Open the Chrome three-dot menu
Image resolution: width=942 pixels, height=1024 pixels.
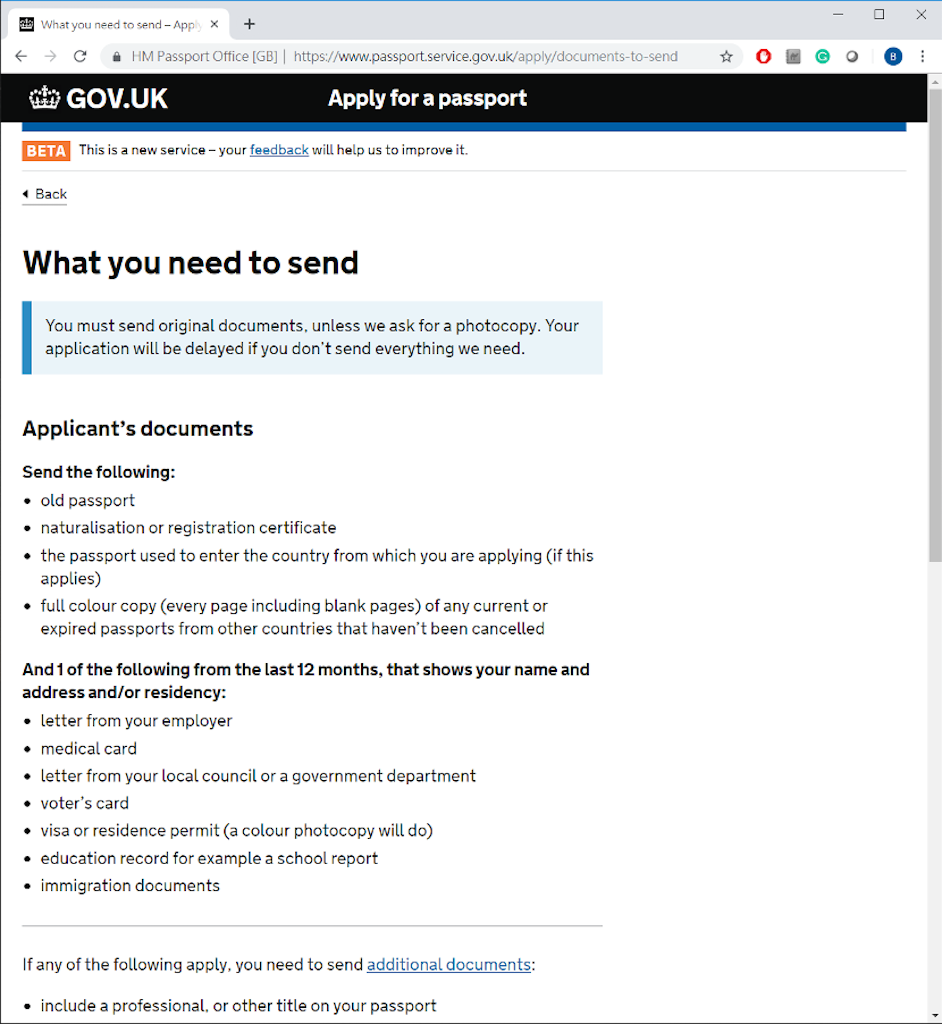922,57
